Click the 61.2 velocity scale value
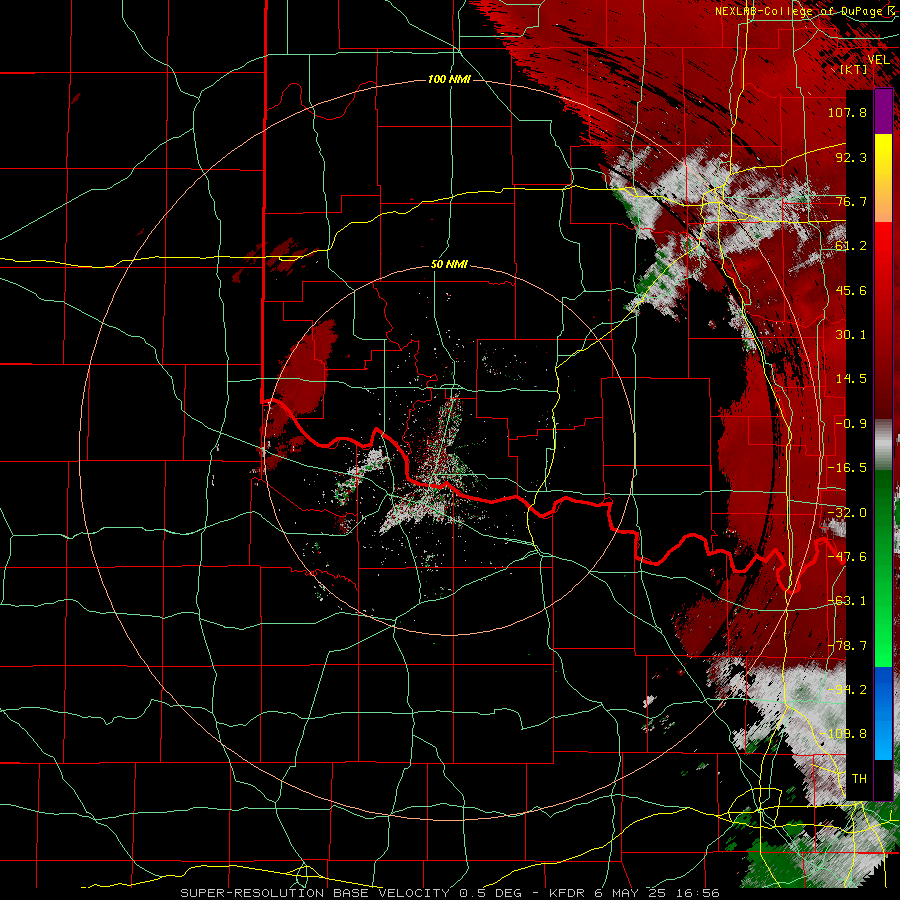Viewport: 900px width, 900px height. [851, 246]
